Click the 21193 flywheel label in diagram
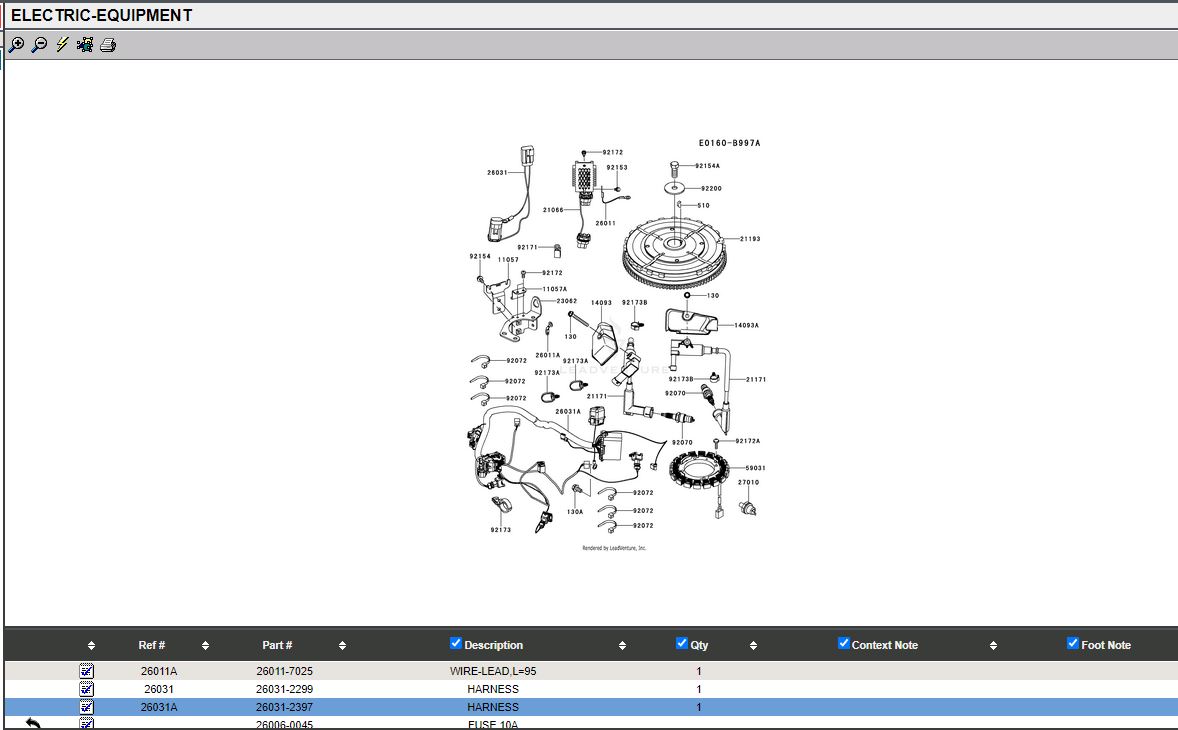The height and width of the screenshot is (730, 1178). [750, 239]
